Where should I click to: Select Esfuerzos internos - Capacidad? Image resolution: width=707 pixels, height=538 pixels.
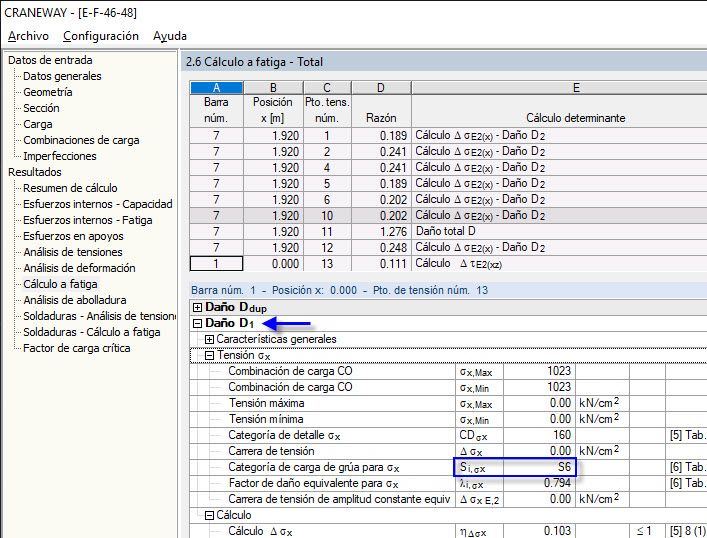98,204
